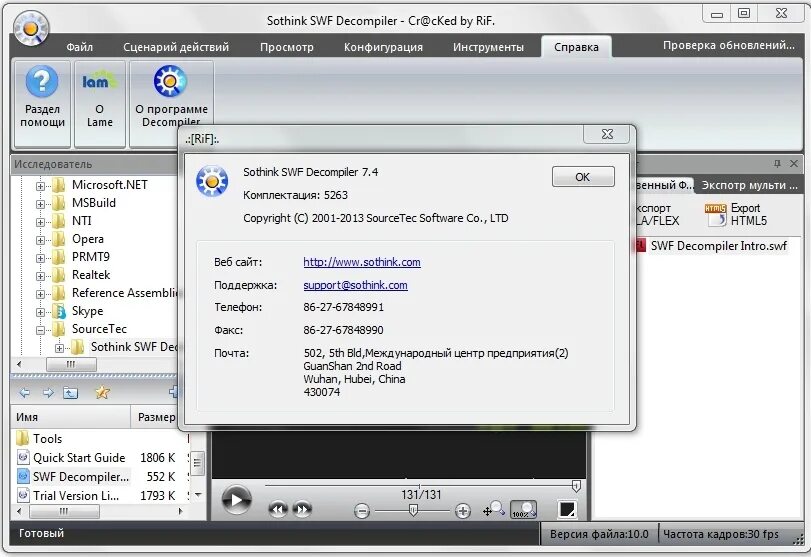The height and width of the screenshot is (557, 811).
Task: Click the playback progress marker
Action: (576, 486)
